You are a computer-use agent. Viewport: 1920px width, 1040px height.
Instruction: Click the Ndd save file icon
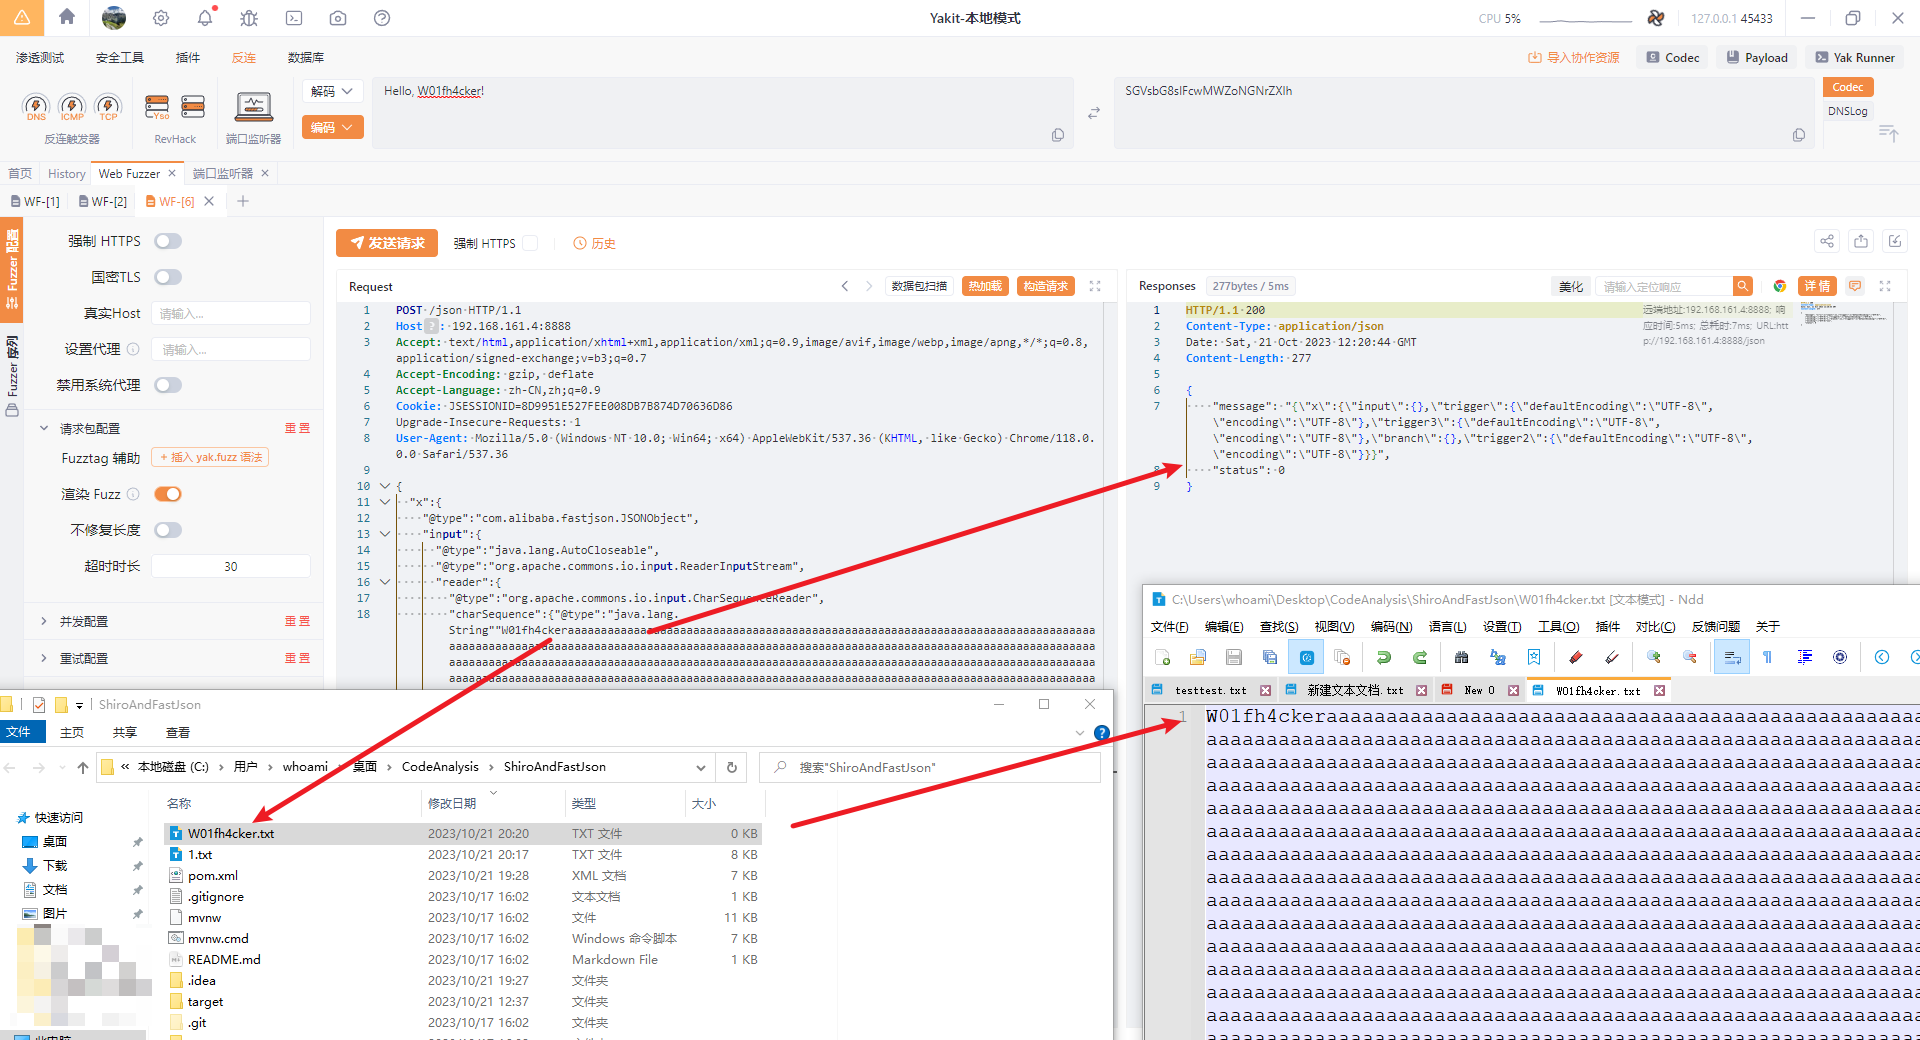pyautogui.click(x=1234, y=657)
